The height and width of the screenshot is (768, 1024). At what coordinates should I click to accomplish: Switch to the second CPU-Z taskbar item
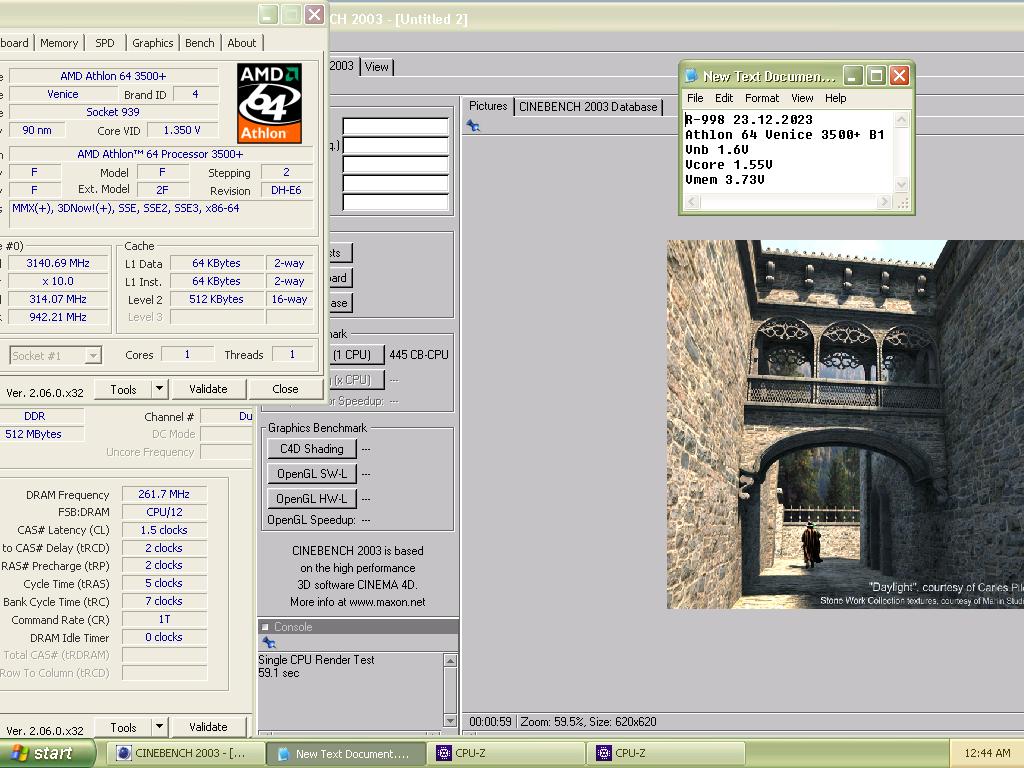[667, 753]
